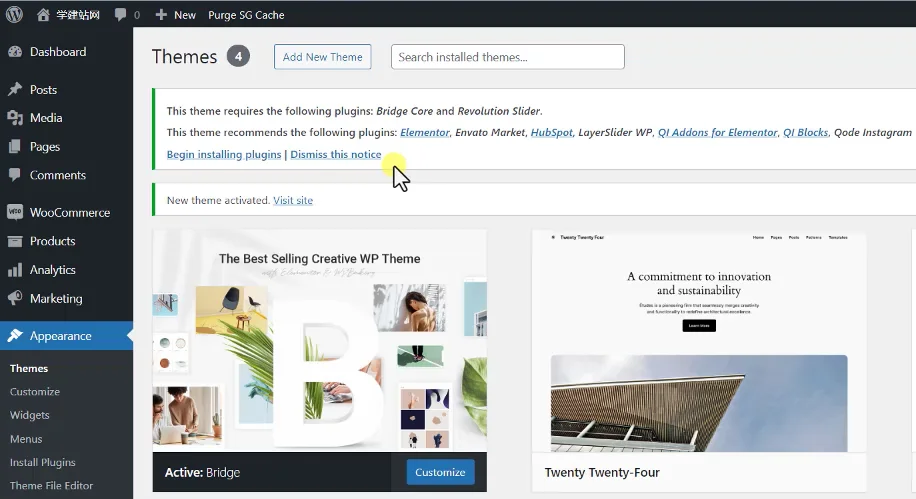The height and width of the screenshot is (499, 916).
Task: Open the Customize submenu item
Action: coord(34,391)
